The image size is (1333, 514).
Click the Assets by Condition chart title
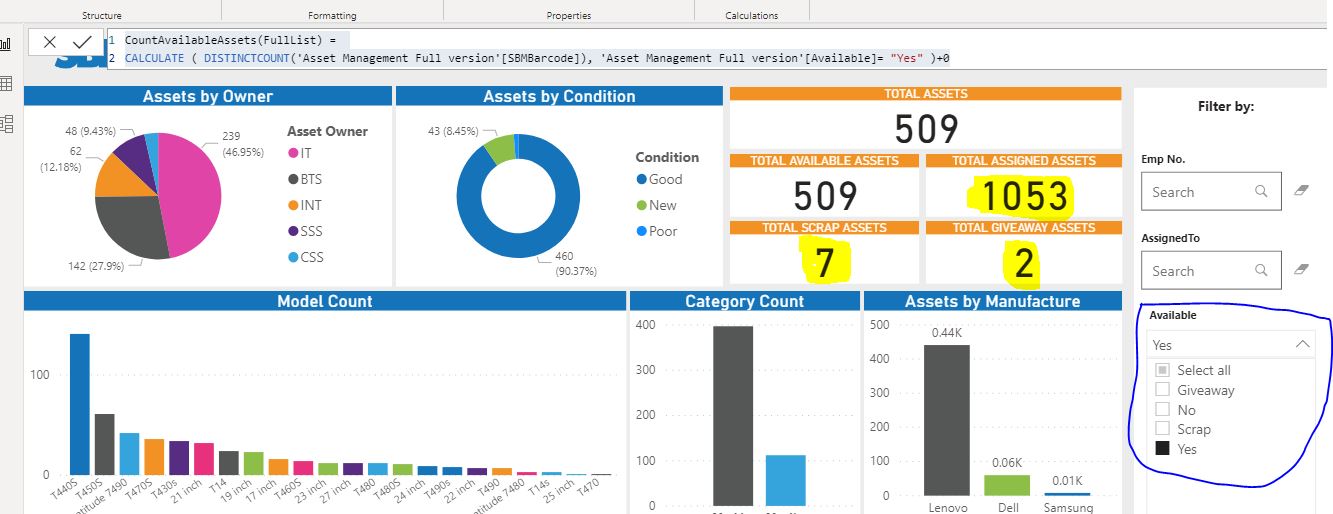point(559,96)
